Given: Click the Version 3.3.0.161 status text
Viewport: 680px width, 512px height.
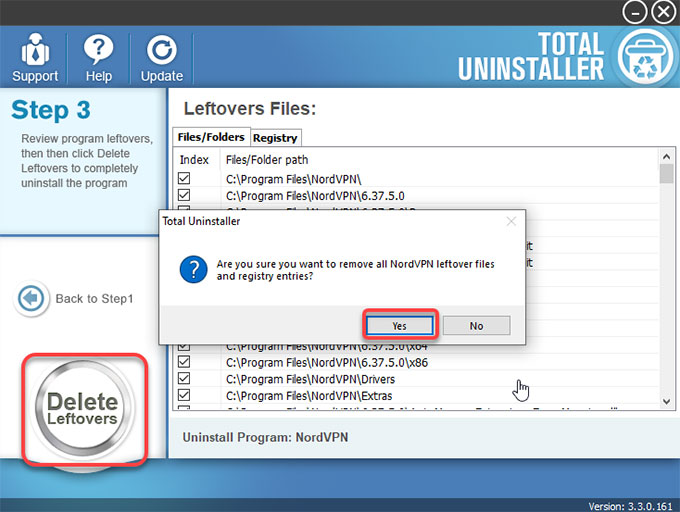Looking at the screenshot, I should 630,506.
